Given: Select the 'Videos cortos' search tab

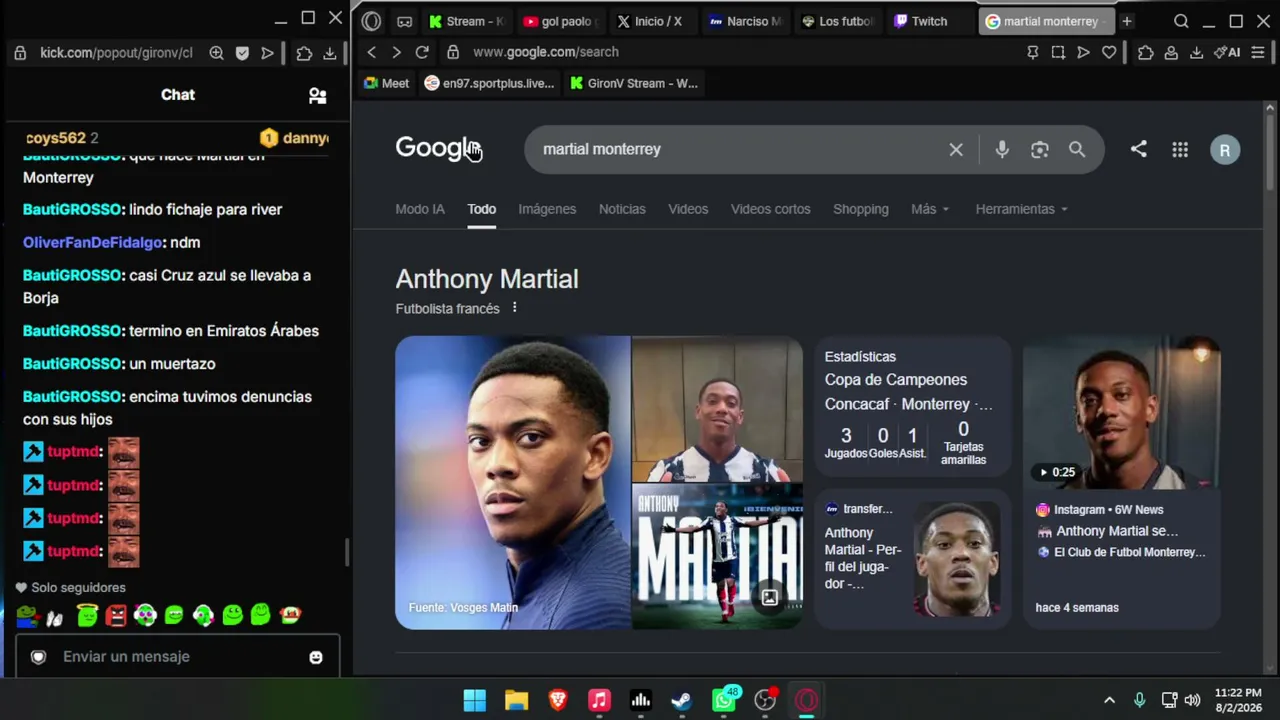Looking at the screenshot, I should pyautogui.click(x=770, y=209).
